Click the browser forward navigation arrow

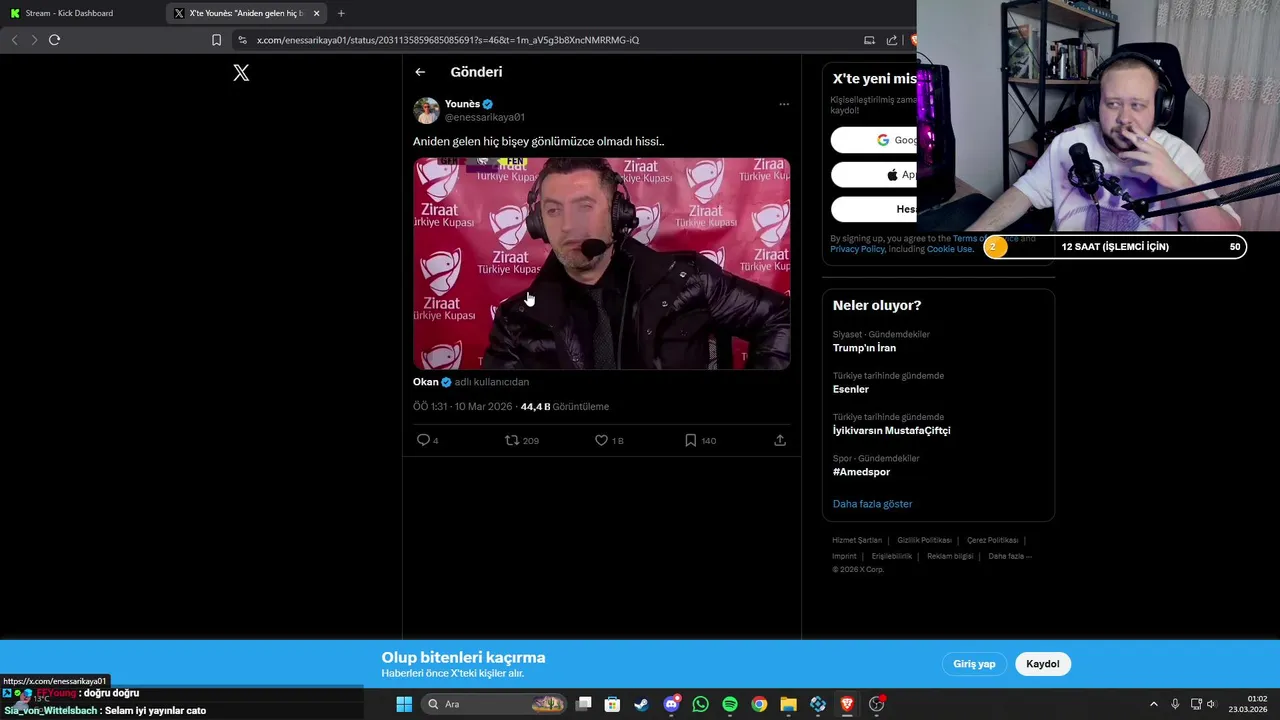click(x=34, y=40)
